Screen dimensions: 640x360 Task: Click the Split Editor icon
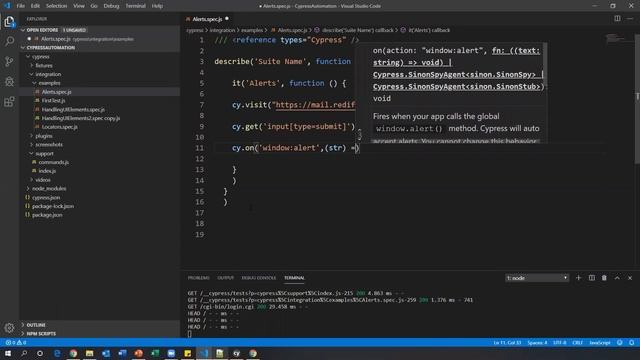click(x=617, y=18)
